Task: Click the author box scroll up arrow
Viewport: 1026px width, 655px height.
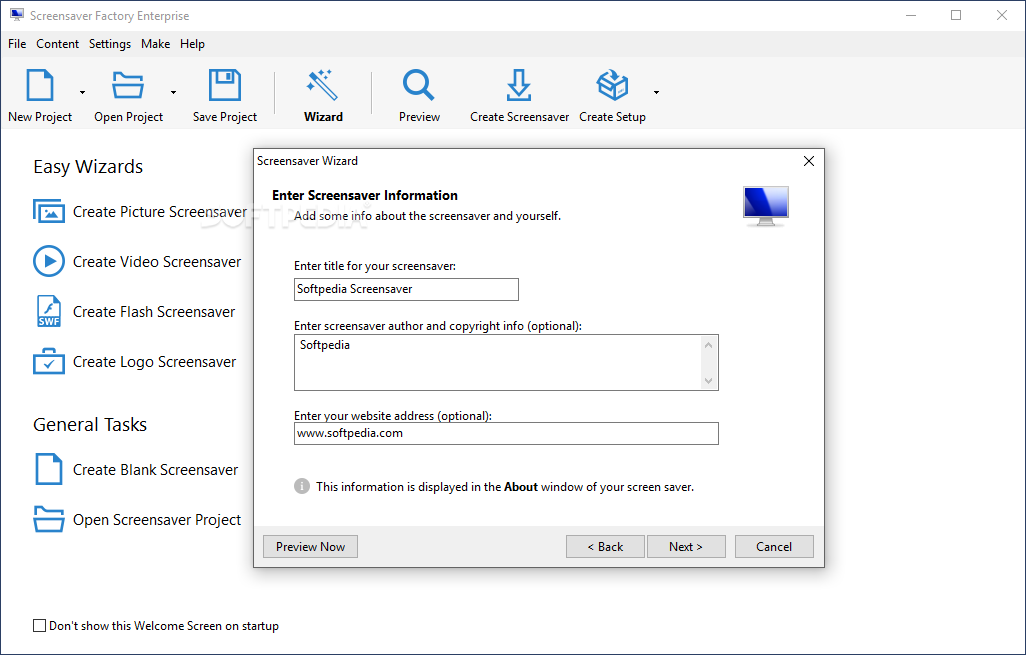Action: pyautogui.click(x=709, y=345)
